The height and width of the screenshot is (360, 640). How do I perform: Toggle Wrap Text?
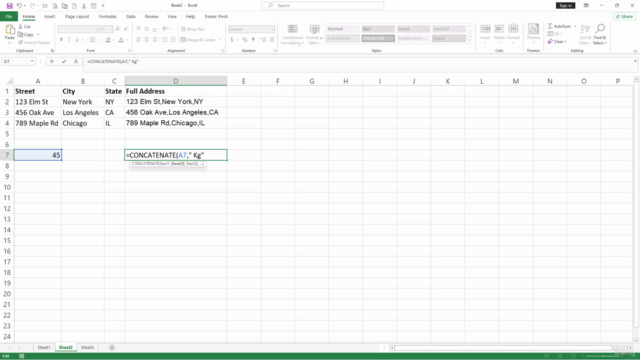point(193,29)
